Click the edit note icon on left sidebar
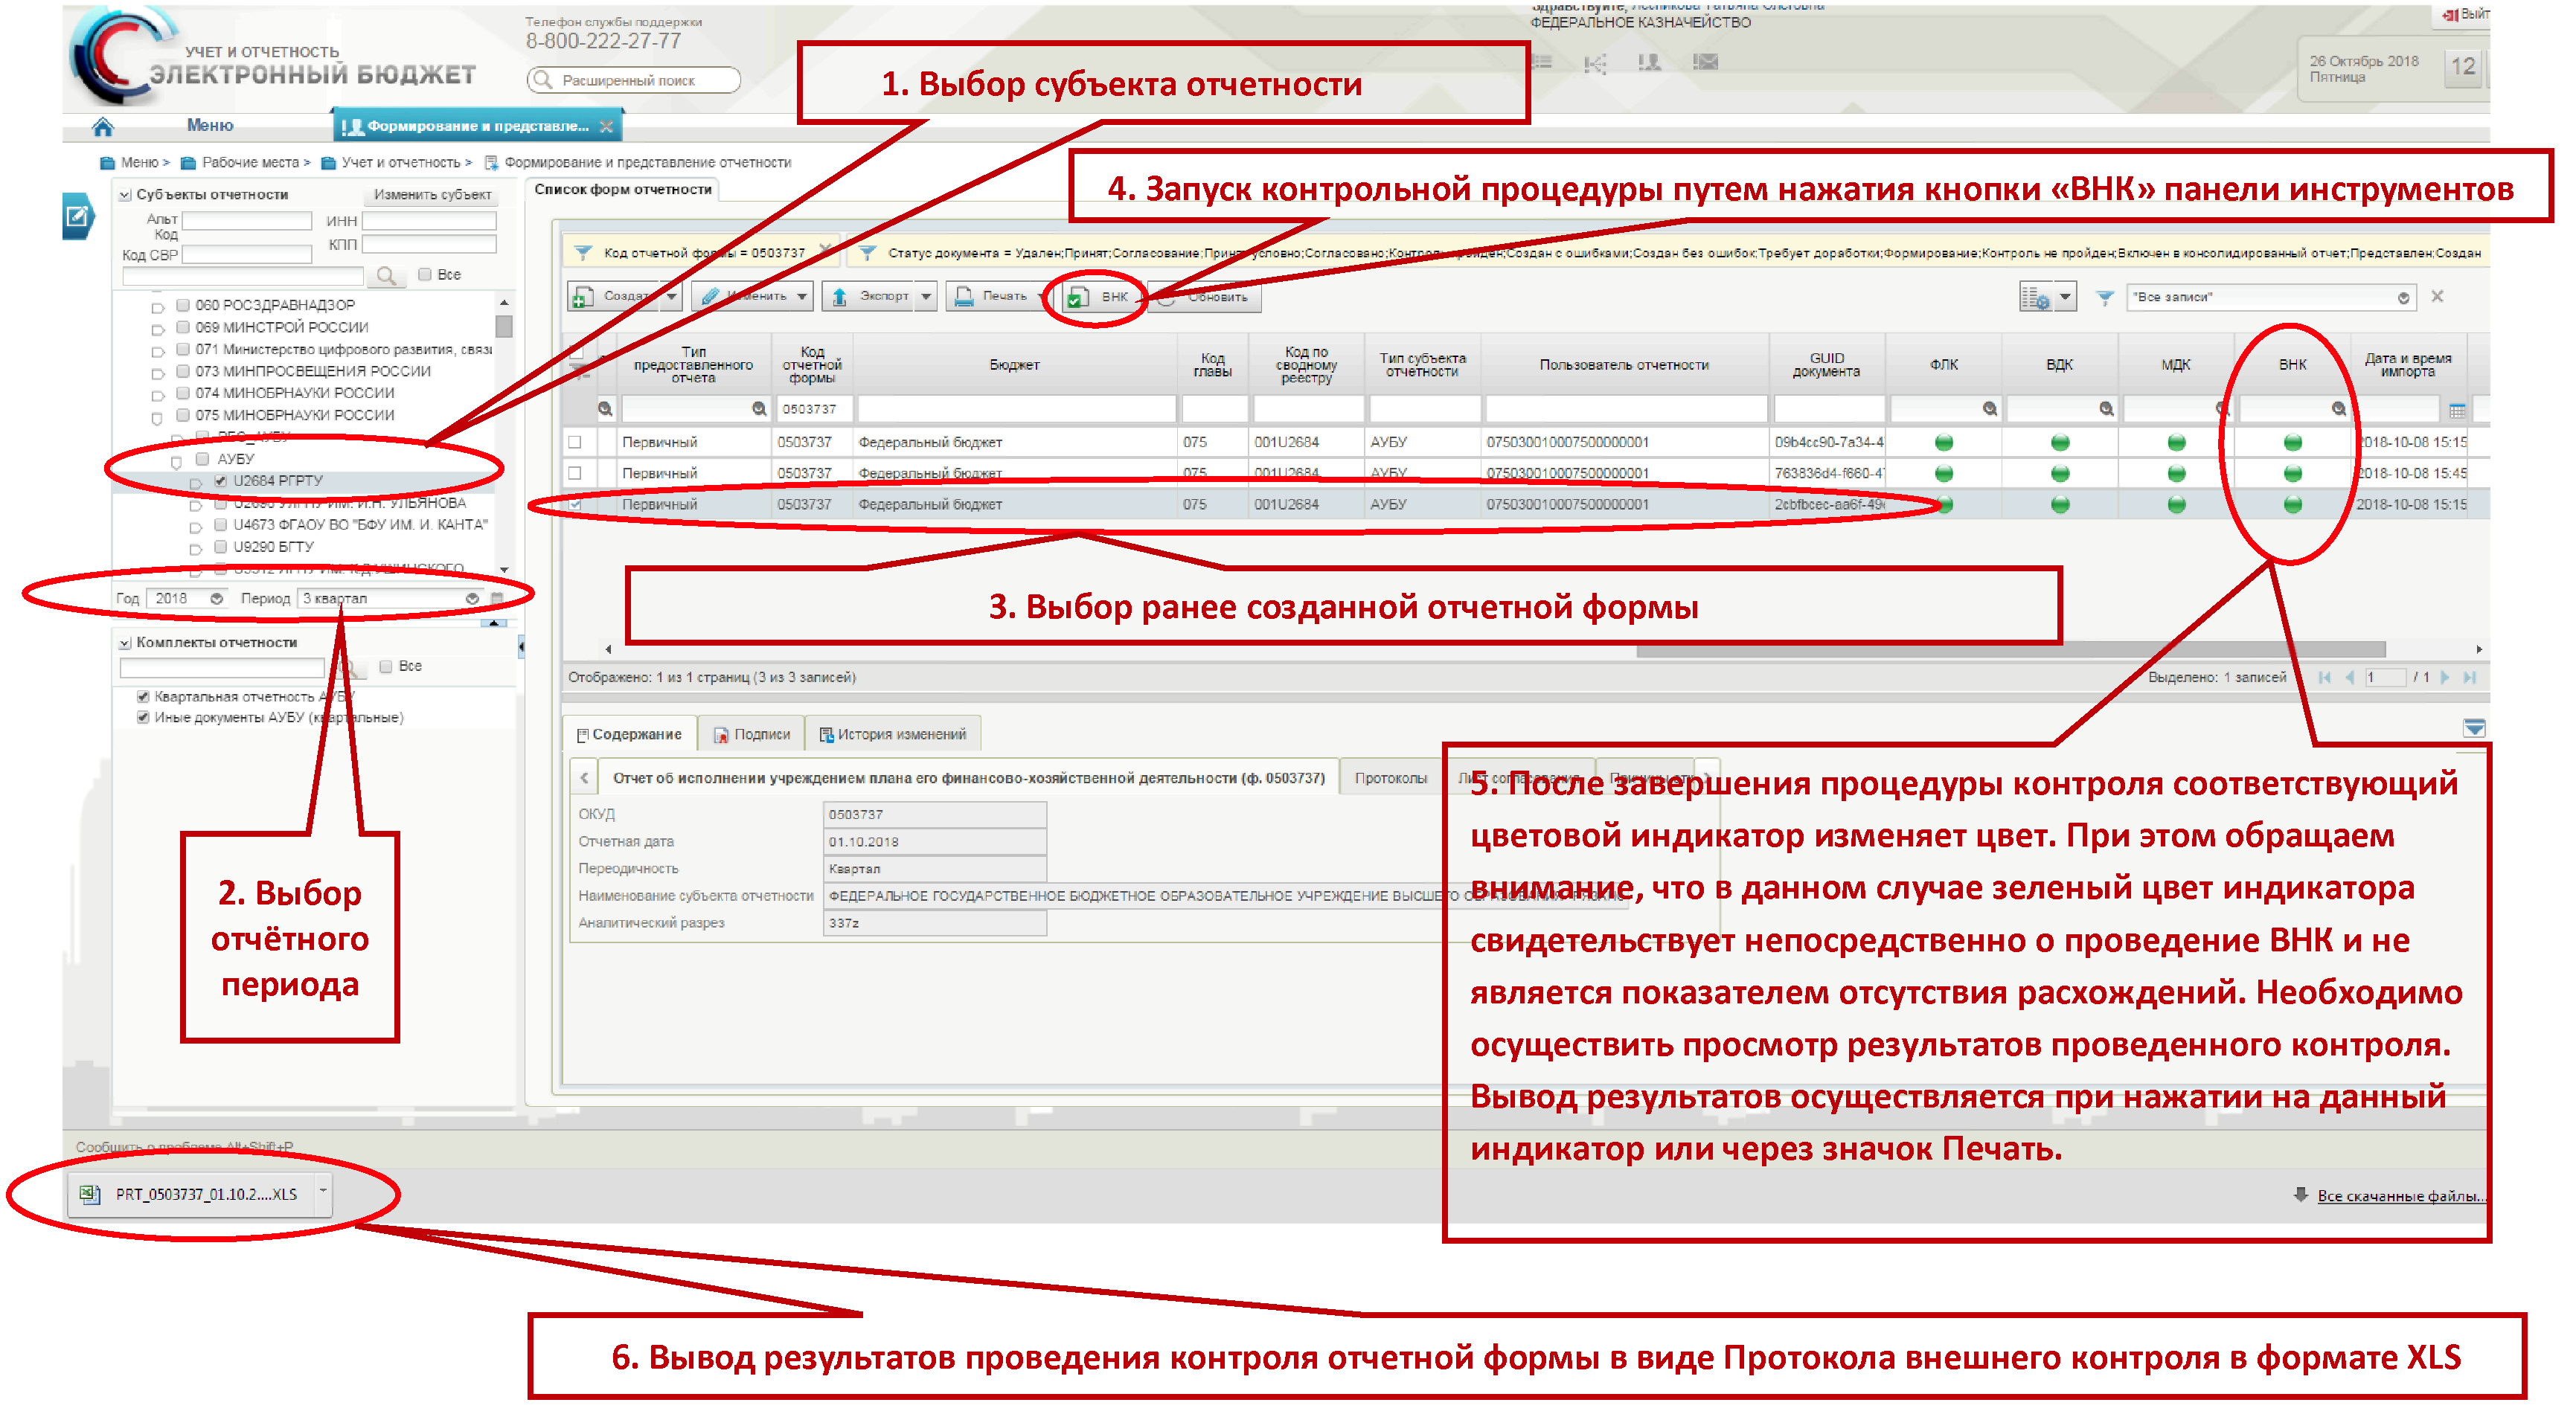This screenshot has height=1417, width=2576. (x=78, y=216)
